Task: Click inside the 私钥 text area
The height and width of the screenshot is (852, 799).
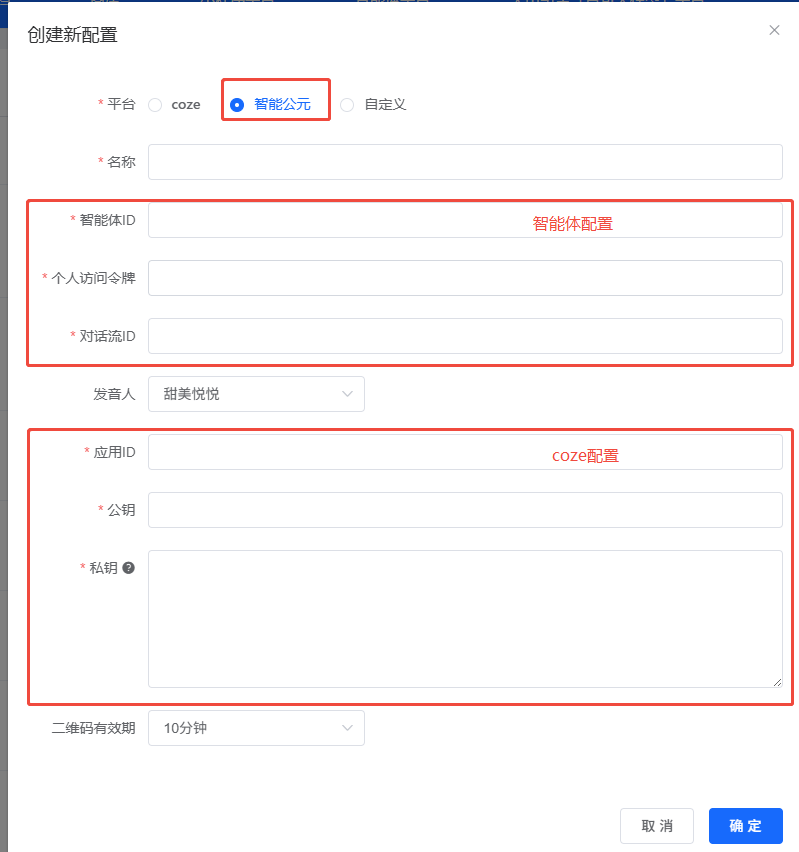Action: 465,618
